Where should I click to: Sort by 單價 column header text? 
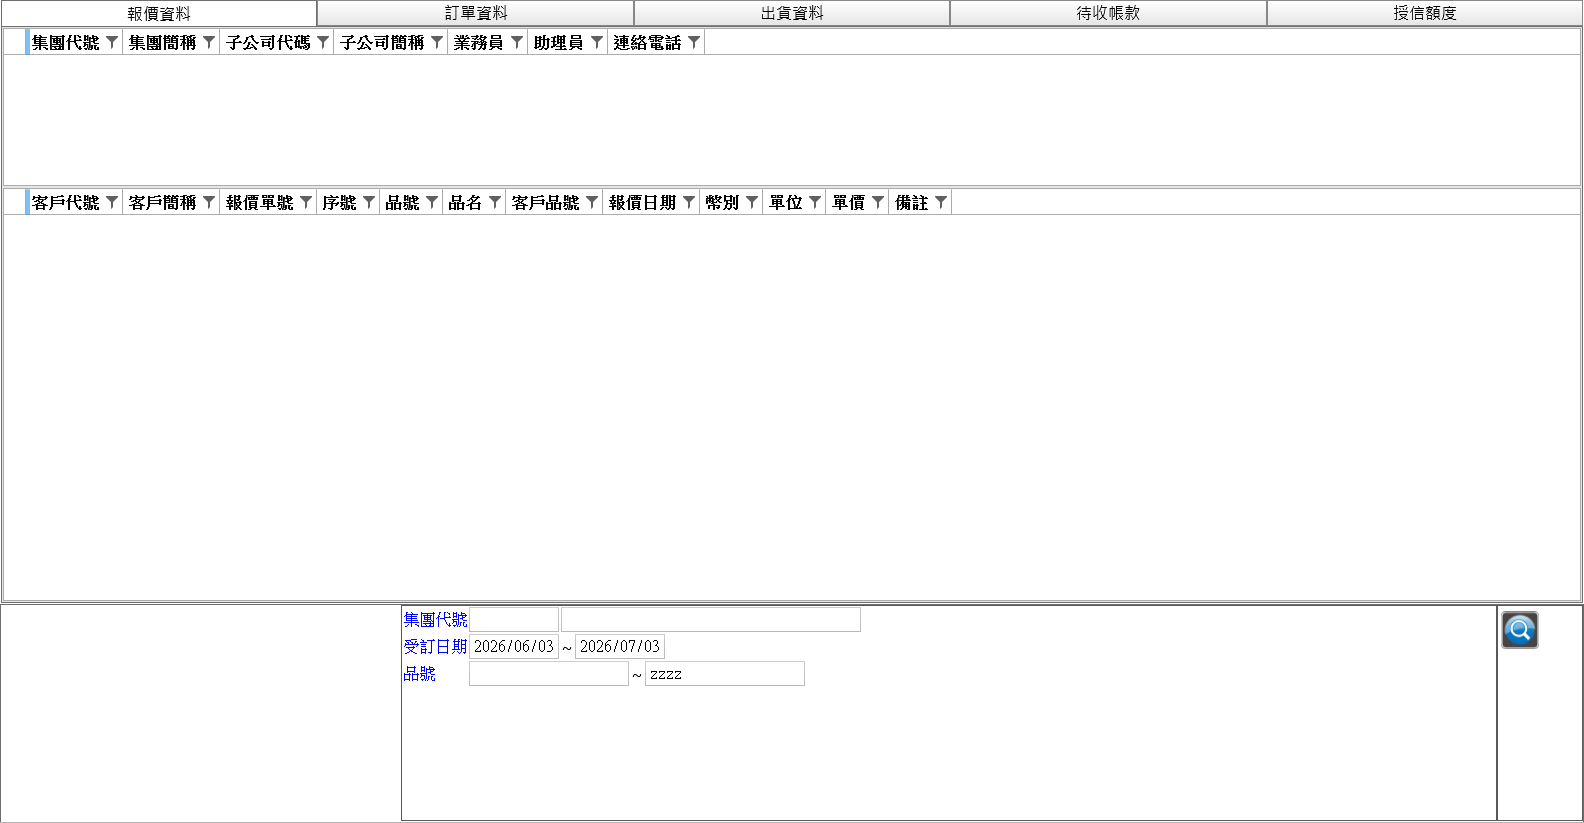pyautogui.click(x=849, y=202)
